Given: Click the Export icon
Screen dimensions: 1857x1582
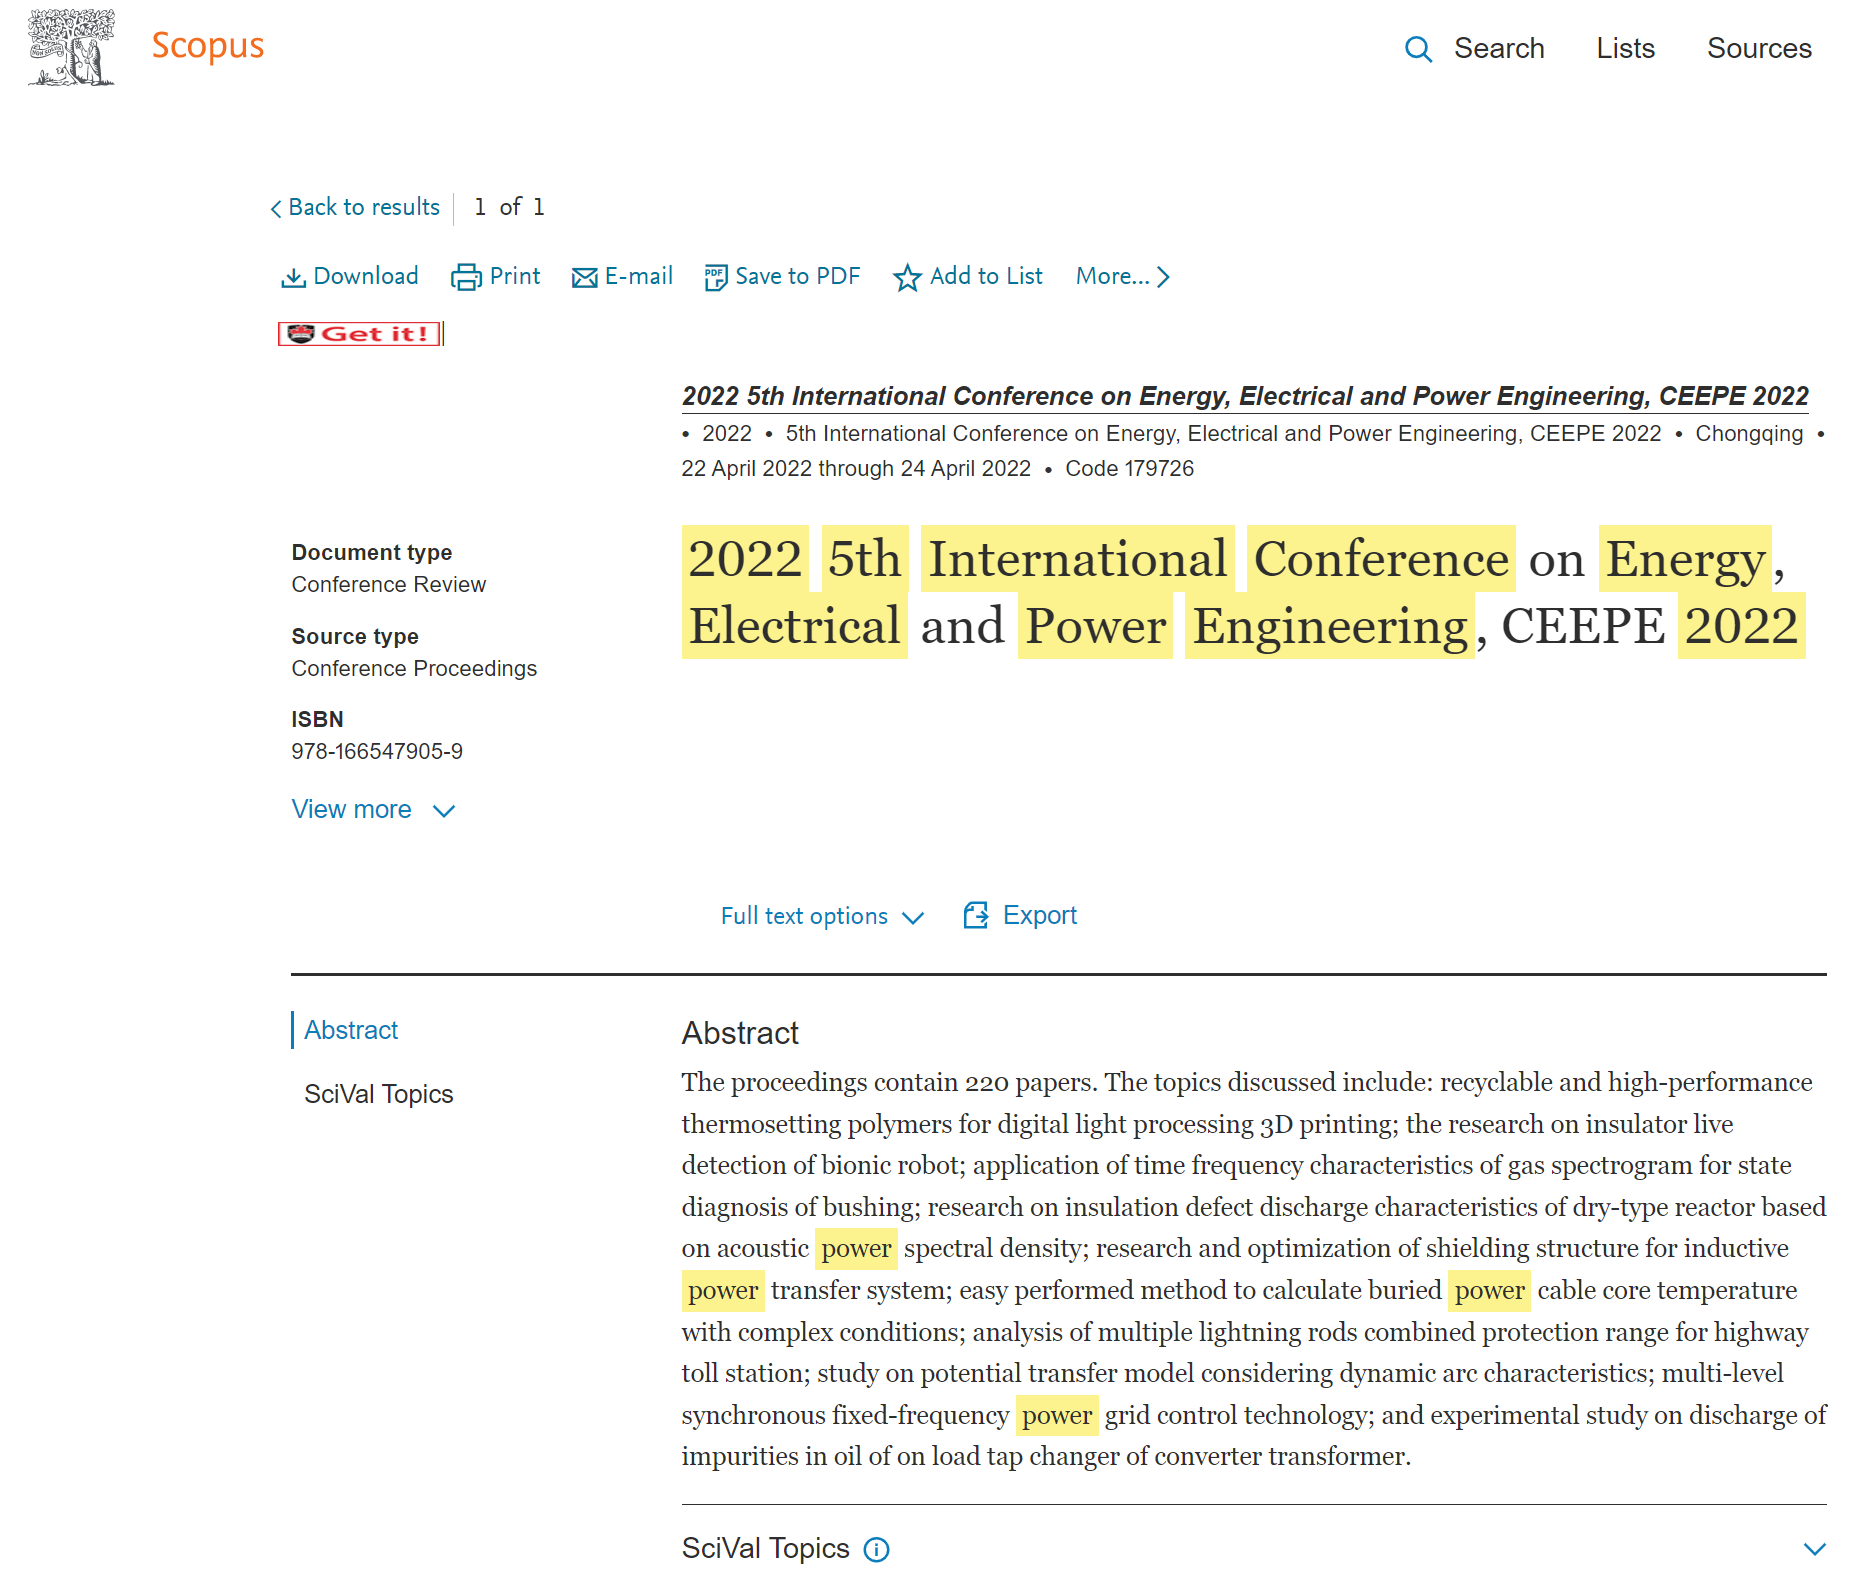Looking at the screenshot, I should (976, 915).
